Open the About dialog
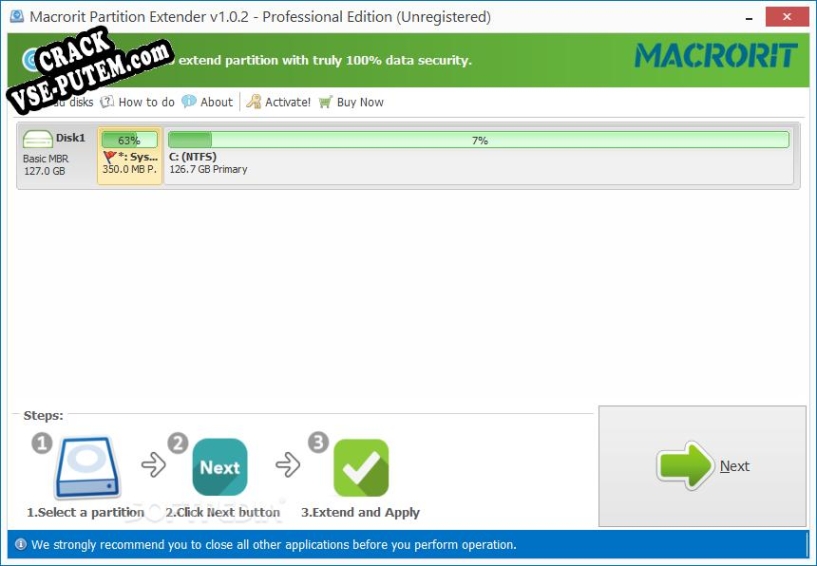This screenshot has height=566, width=817. tap(207, 102)
